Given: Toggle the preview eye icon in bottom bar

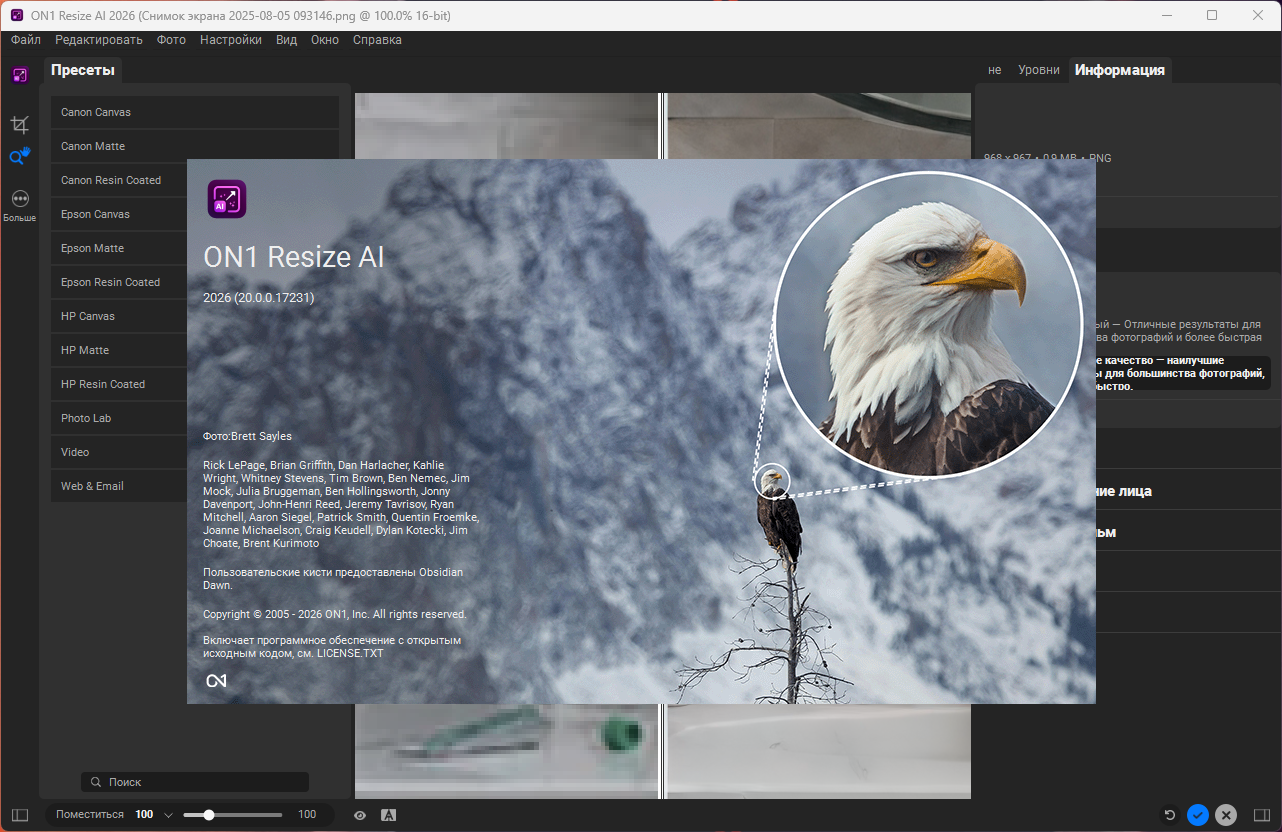Looking at the screenshot, I should pyautogui.click(x=360, y=815).
